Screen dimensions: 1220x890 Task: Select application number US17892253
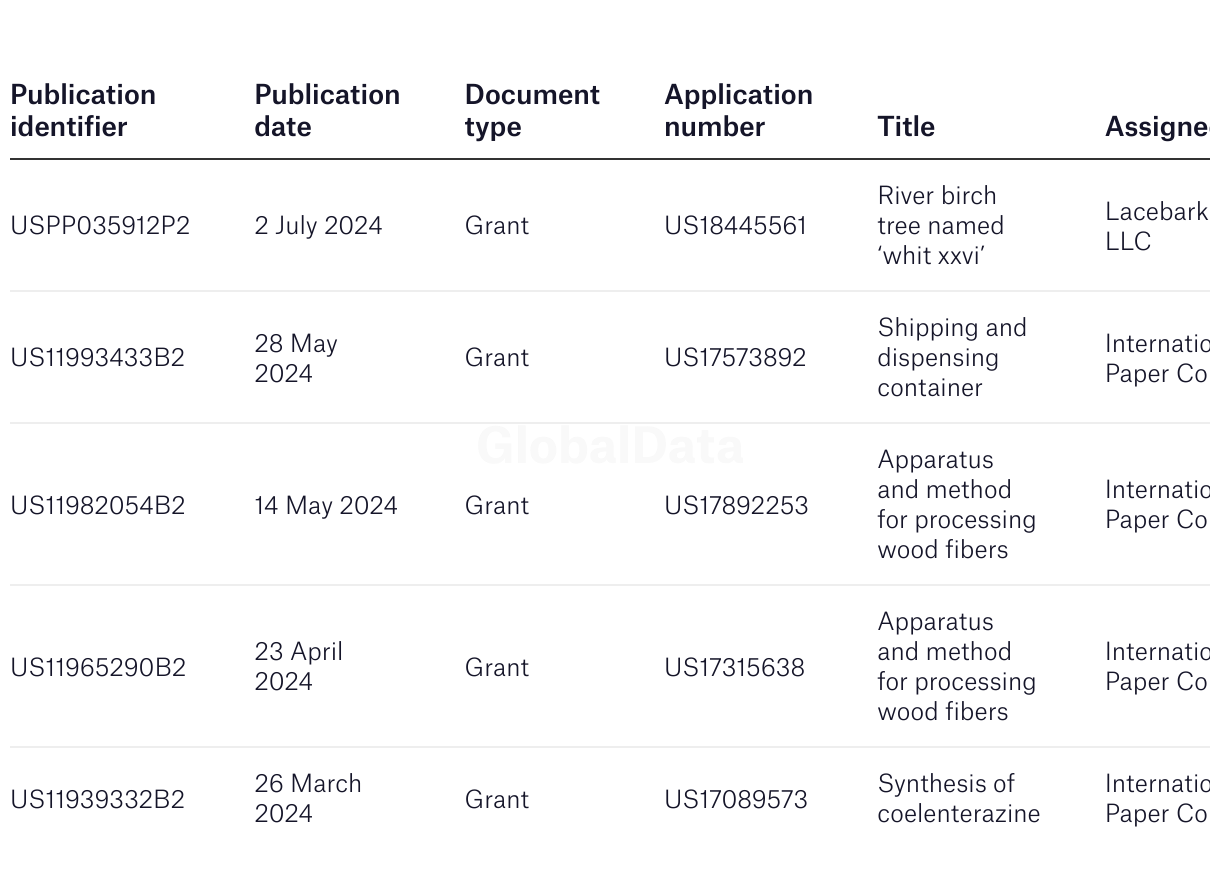736,506
